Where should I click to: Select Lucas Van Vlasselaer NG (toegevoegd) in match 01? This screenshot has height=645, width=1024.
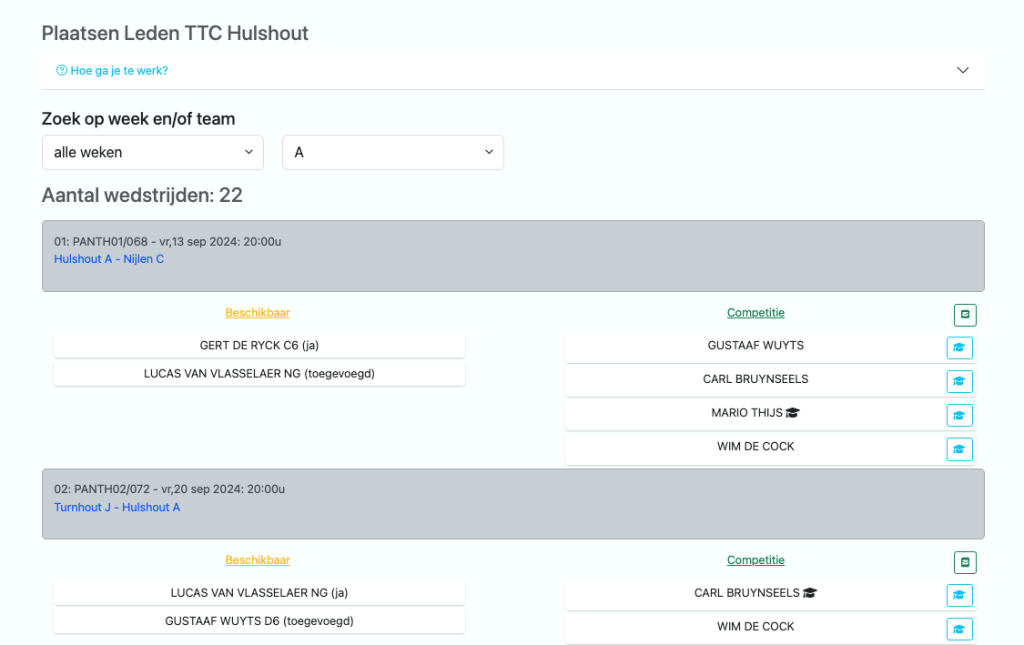(259, 373)
